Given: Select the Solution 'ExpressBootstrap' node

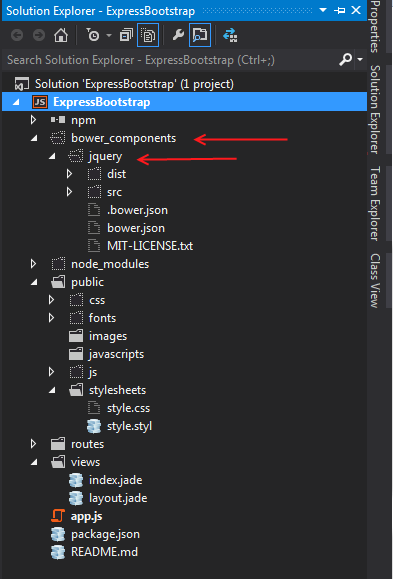Looking at the screenshot, I should click(x=134, y=84).
